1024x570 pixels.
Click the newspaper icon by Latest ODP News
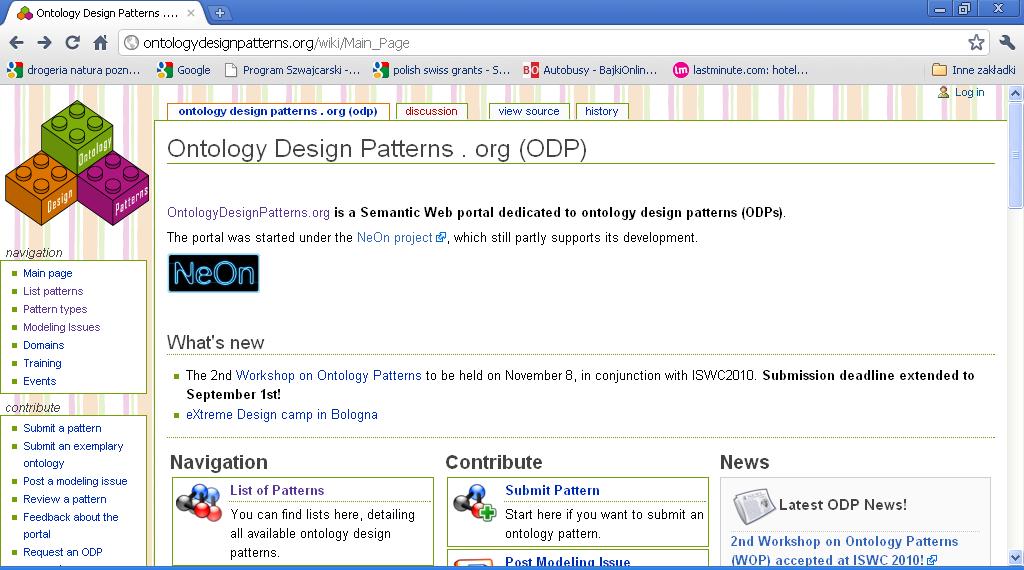(753, 506)
